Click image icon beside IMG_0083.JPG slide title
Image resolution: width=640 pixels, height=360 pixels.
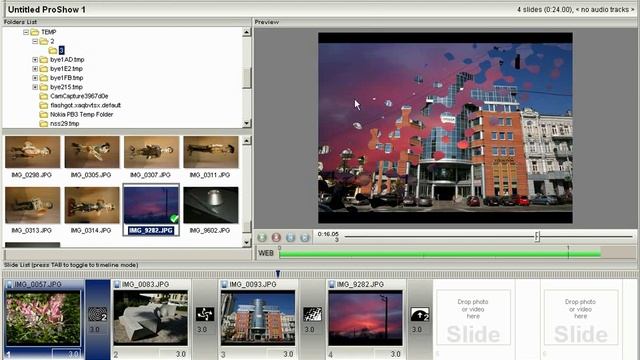(117, 284)
